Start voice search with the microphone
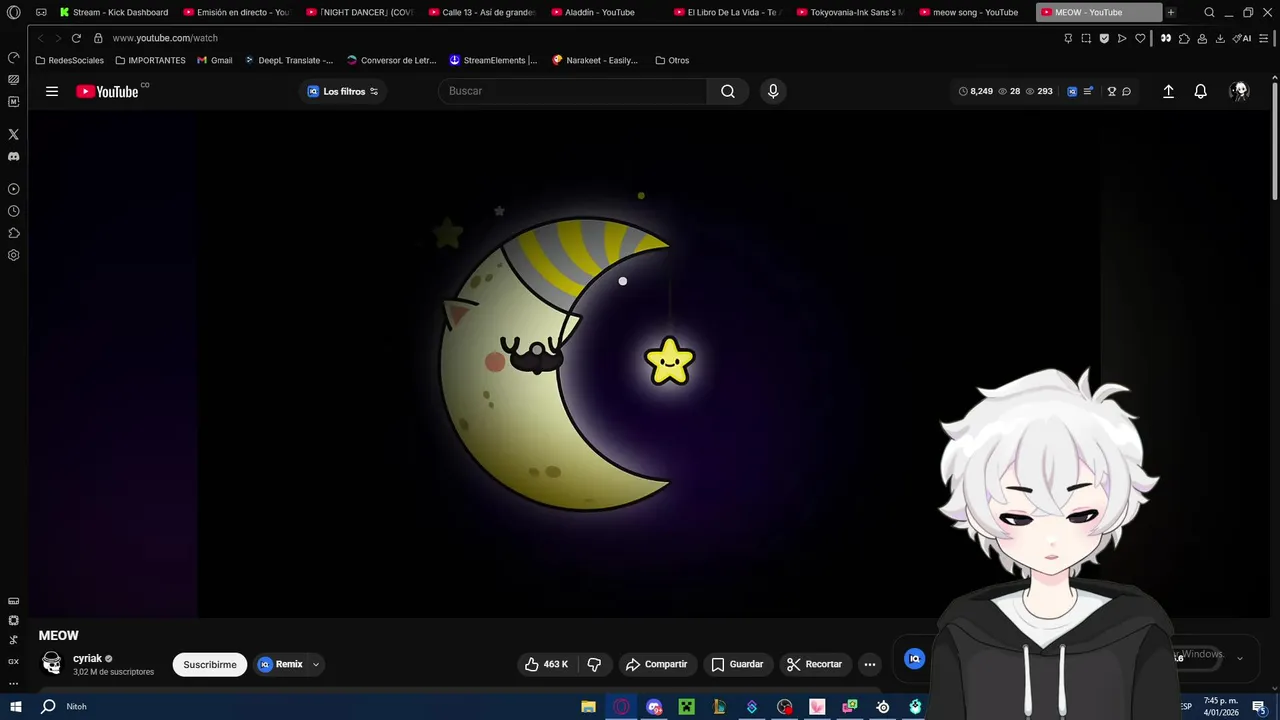1280x720 pixels. [x=773, y=91]
